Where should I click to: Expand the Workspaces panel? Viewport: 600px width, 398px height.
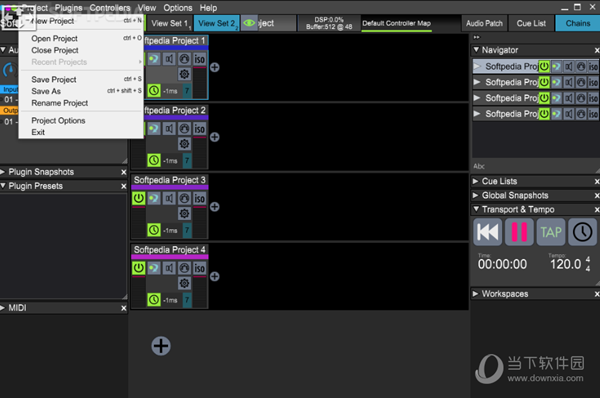click(476, 294)
